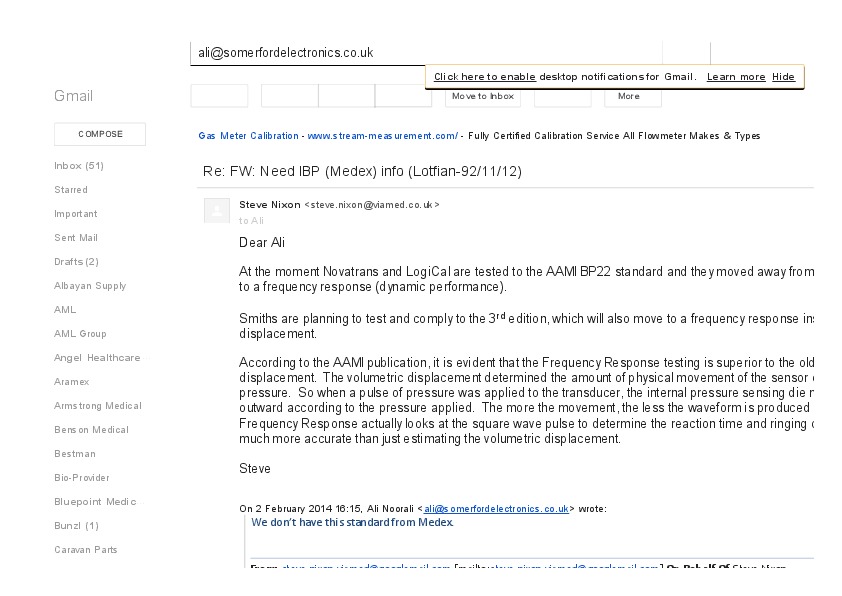Viewport: 842px width, 596px height.
Task: Follow the Learn more link
Action: tap(736, 77)
